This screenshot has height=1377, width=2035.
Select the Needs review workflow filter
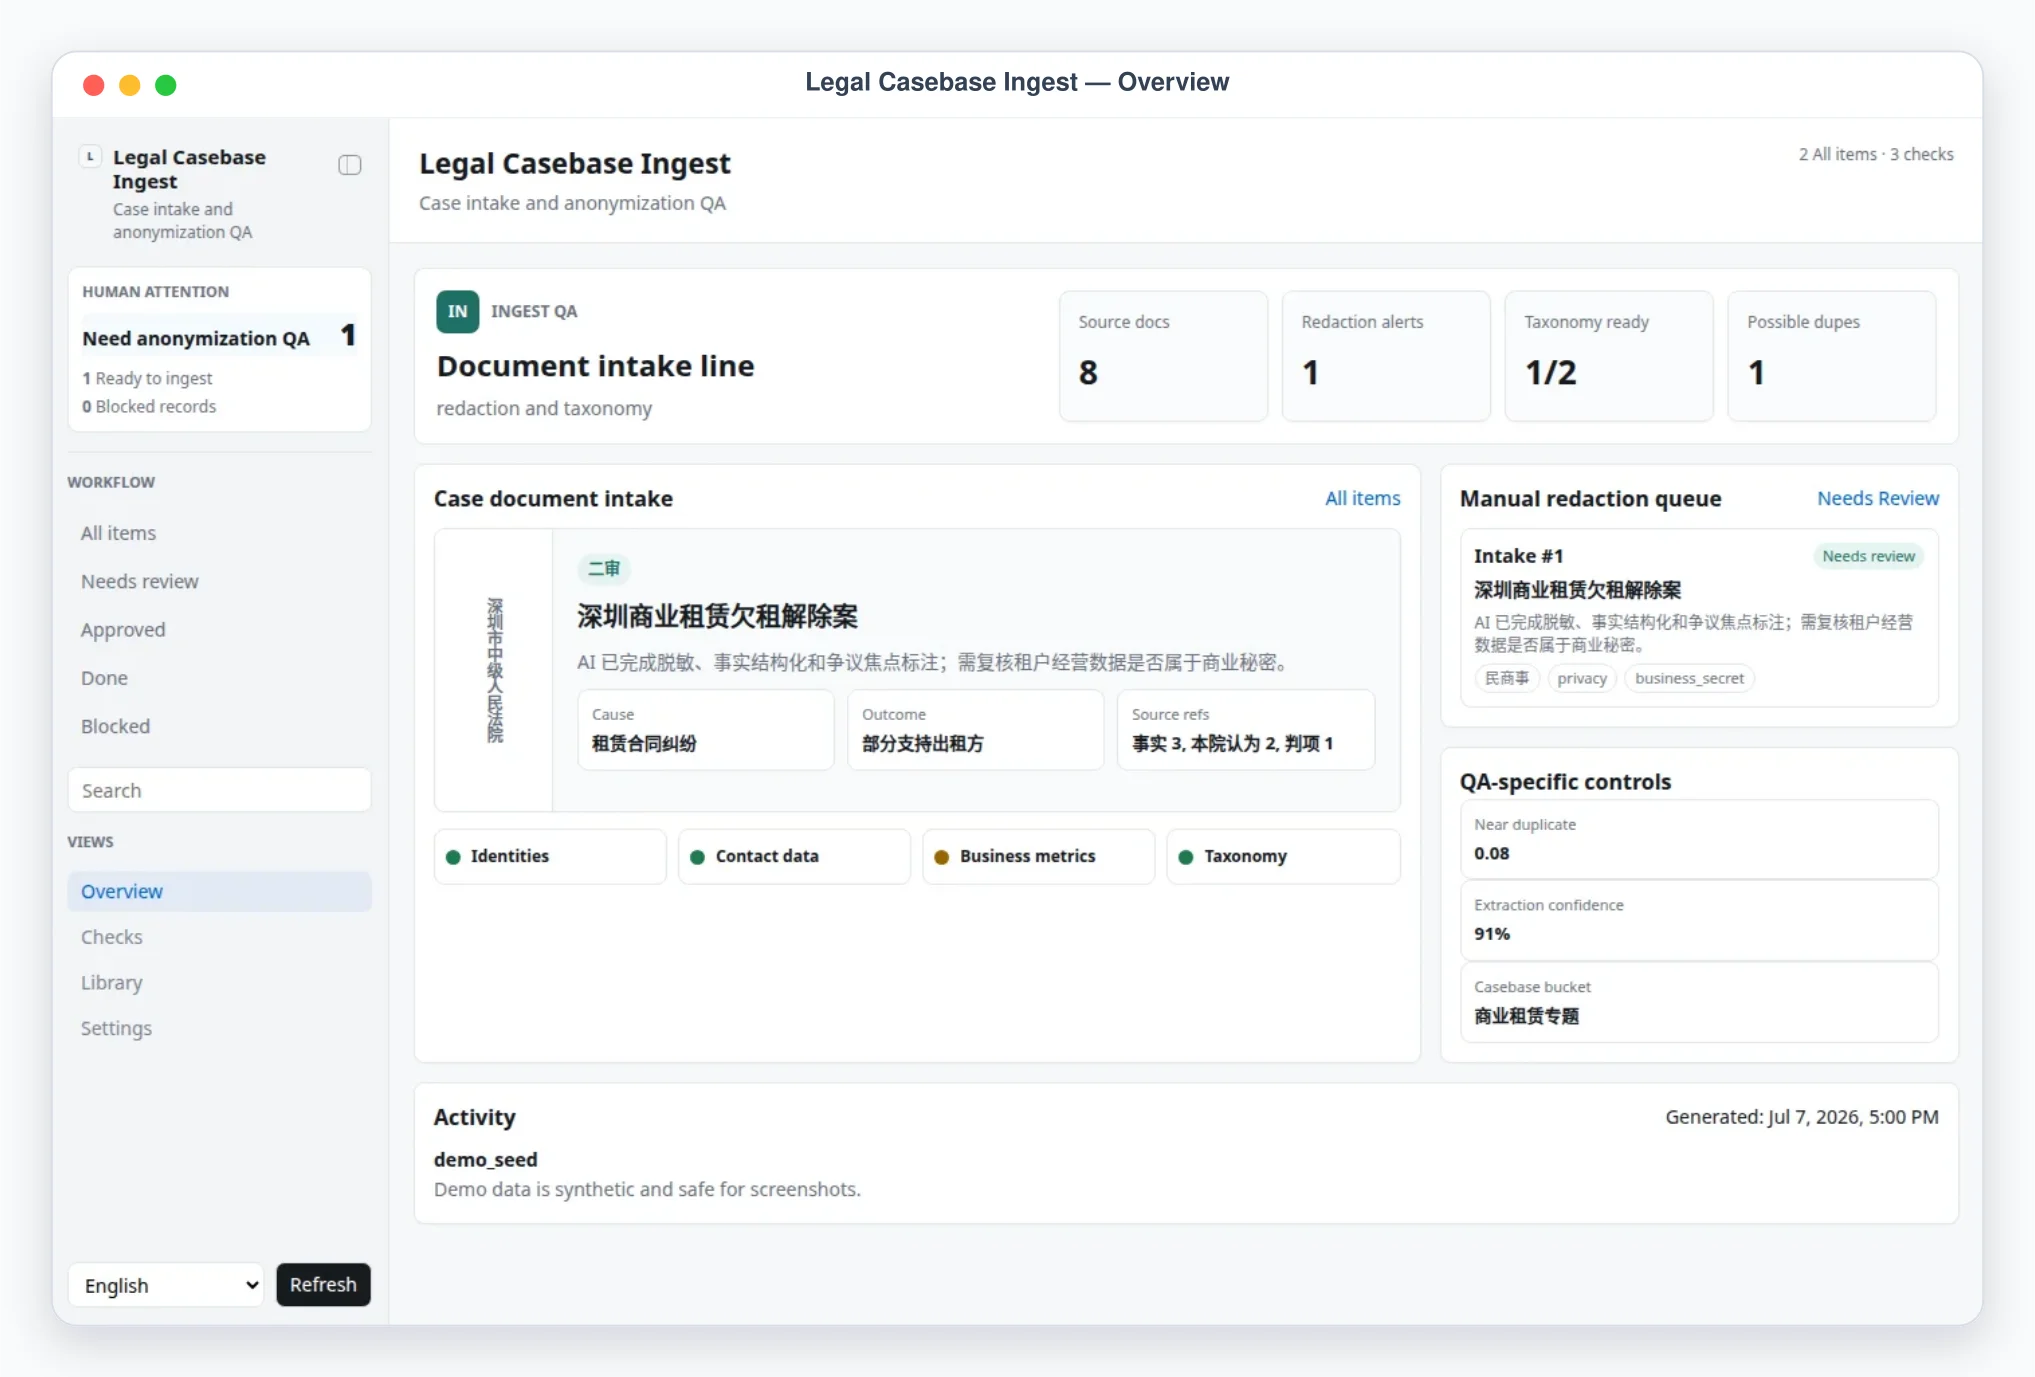tap(219, 581)
